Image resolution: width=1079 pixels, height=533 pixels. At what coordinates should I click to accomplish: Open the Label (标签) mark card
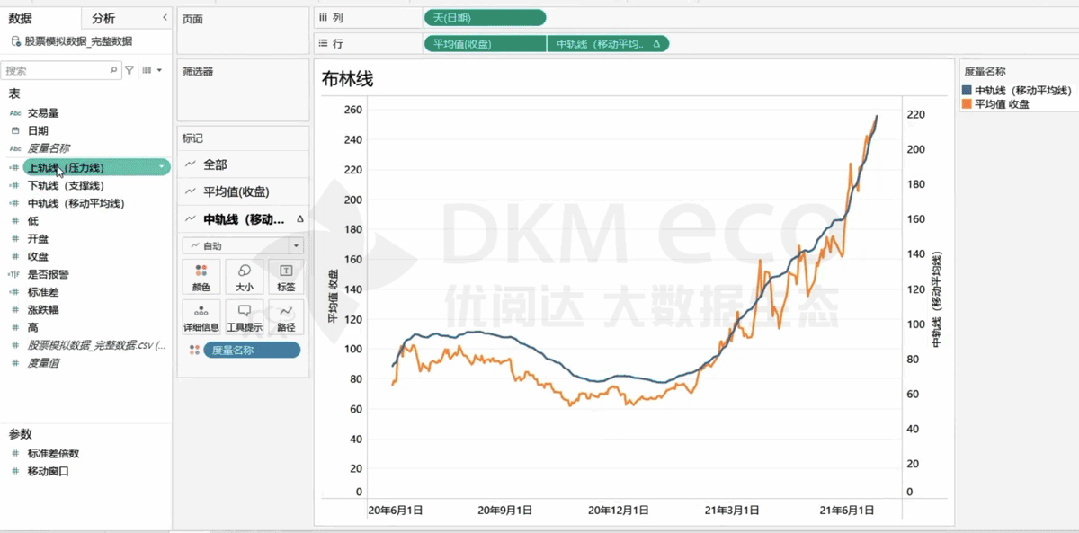(x=286, y=276)
